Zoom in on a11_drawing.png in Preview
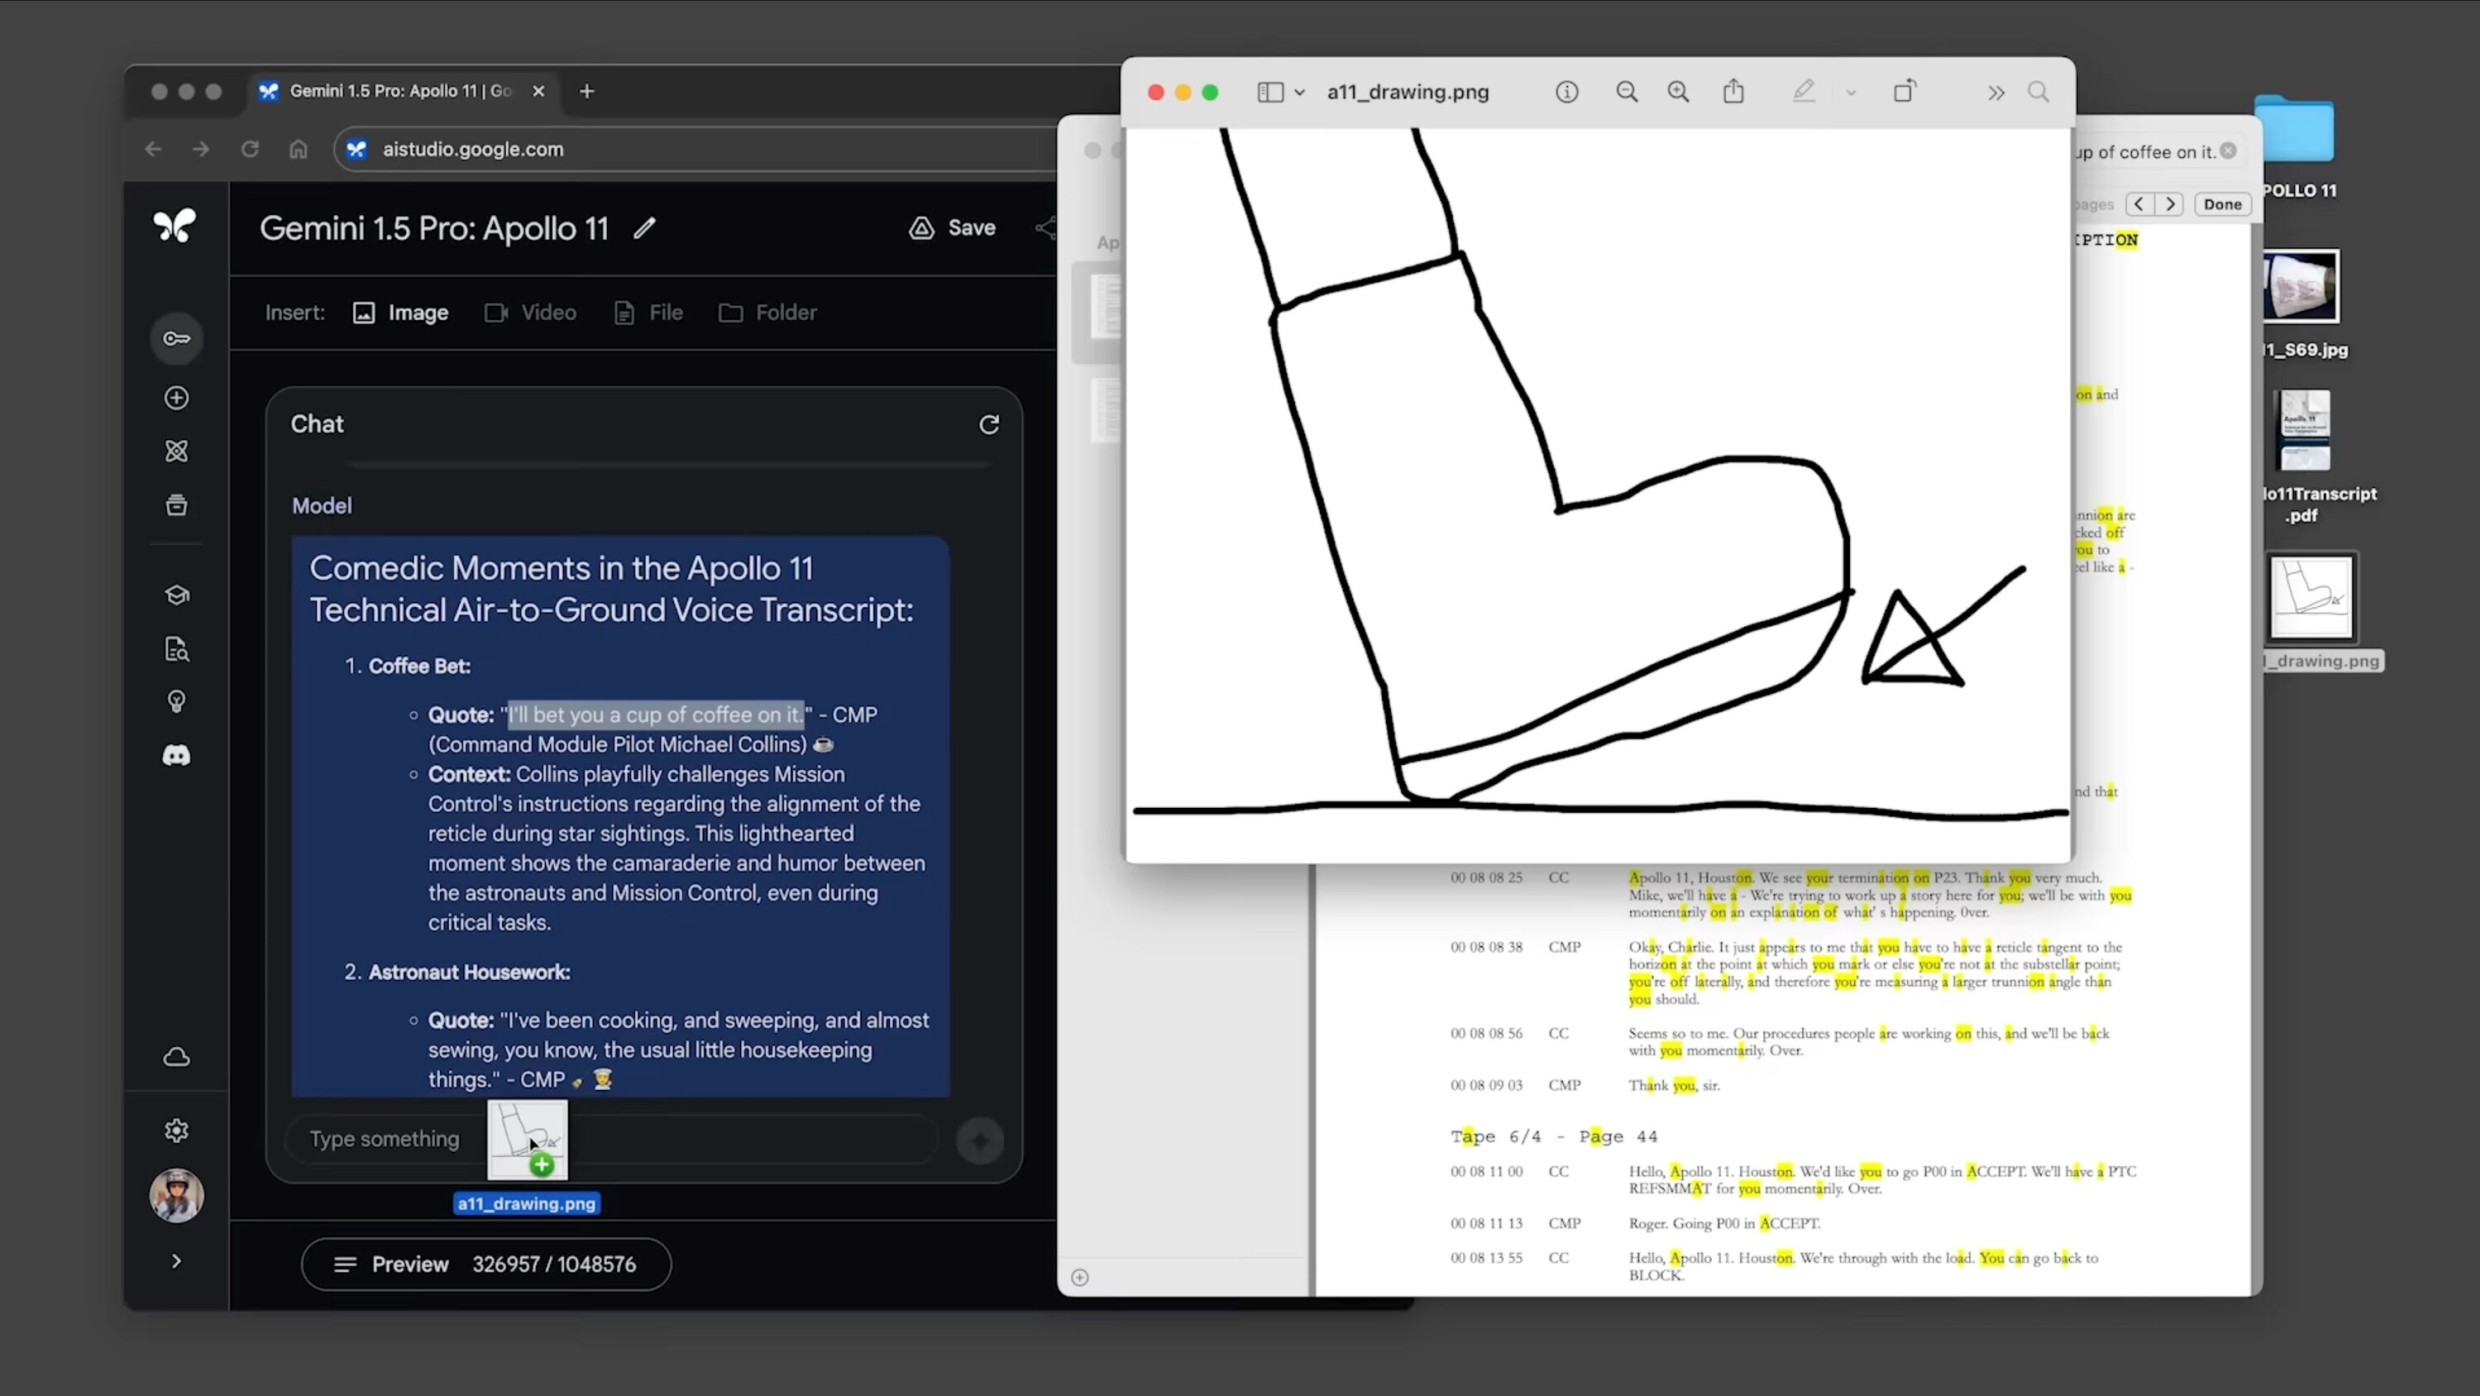This screenshot has width=2480, height=1396. [x=1678, y=91]
